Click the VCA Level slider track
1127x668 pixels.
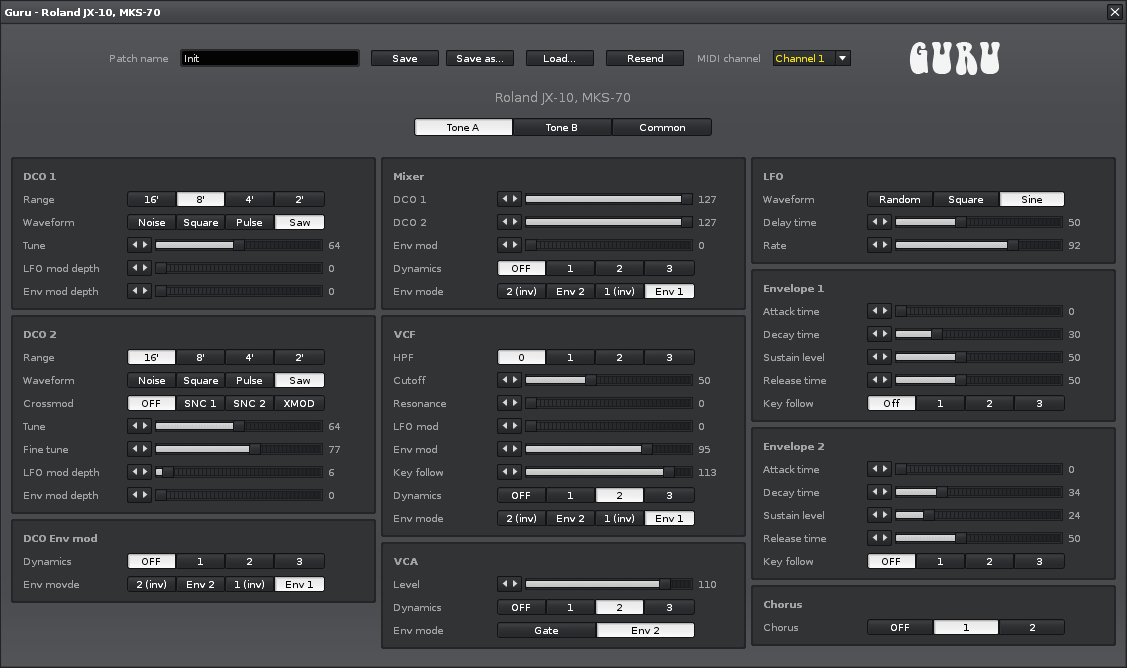(609, 585)
